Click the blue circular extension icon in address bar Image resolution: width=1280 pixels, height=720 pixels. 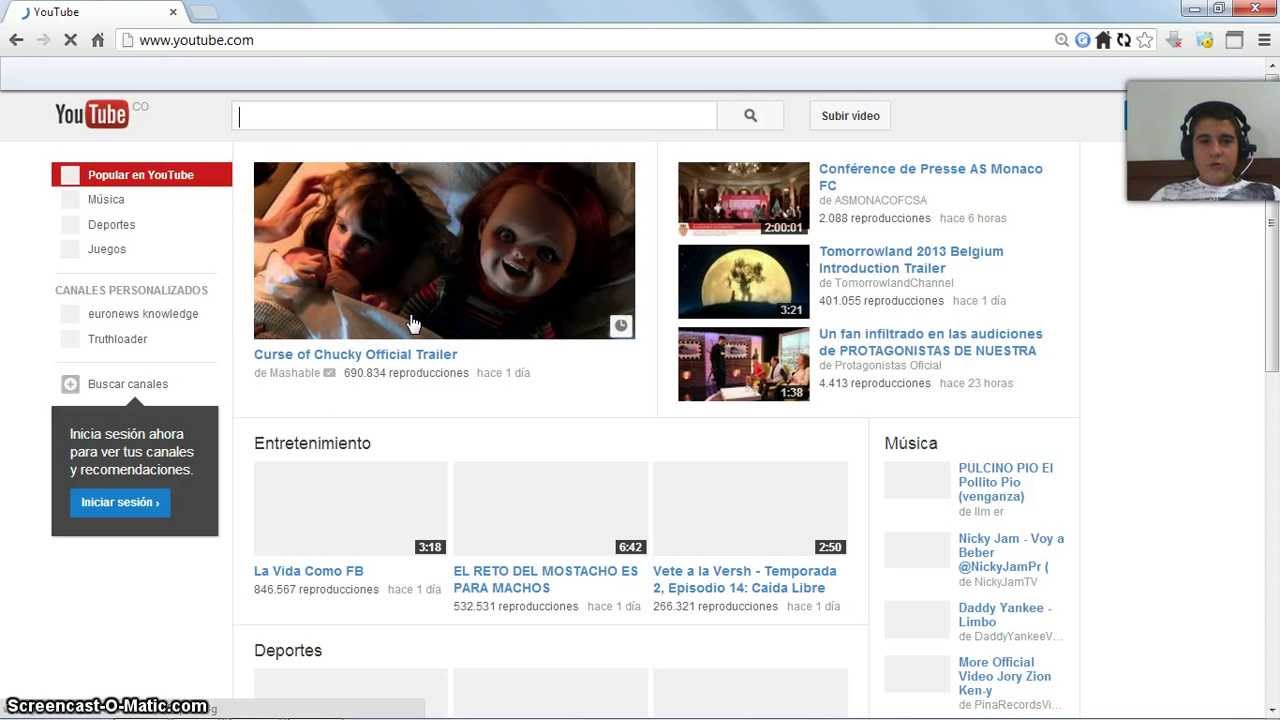(x=1082, y=40)
